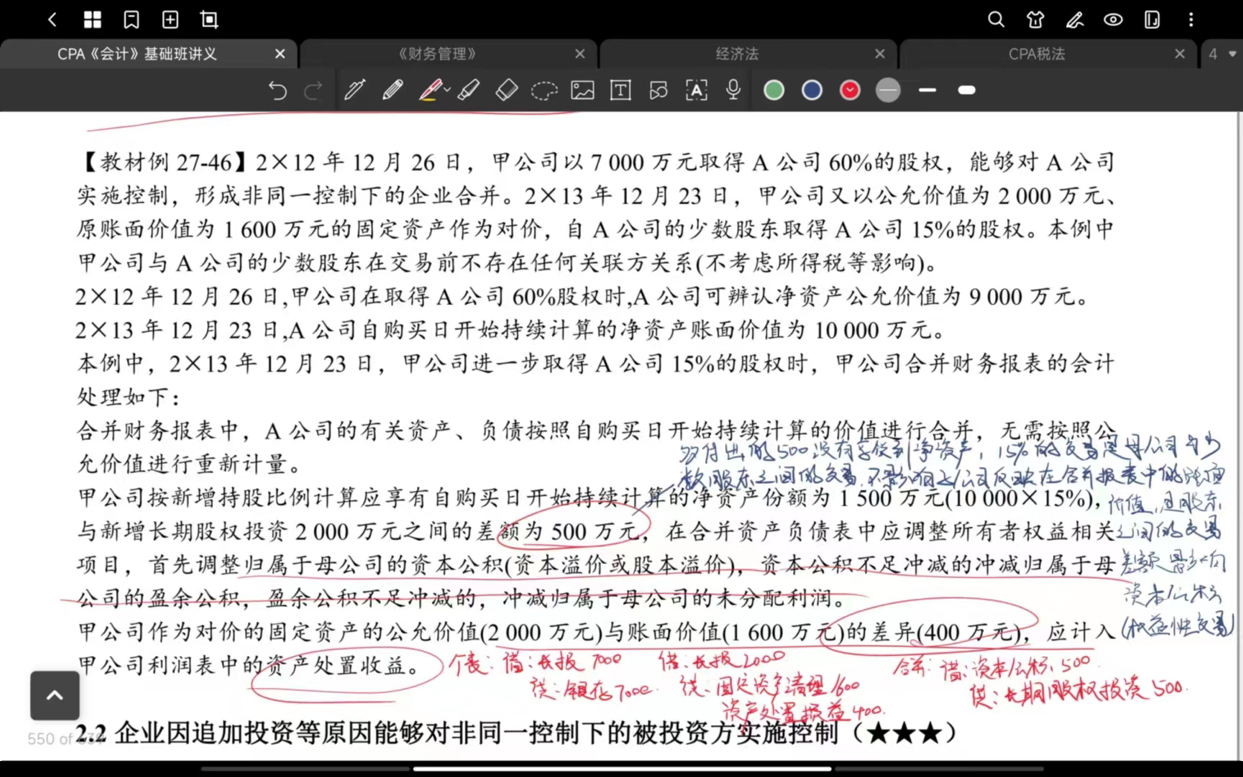The image size is (1243, 777).
Task: Pick the green pen color
Action: (x=774, y=90)
